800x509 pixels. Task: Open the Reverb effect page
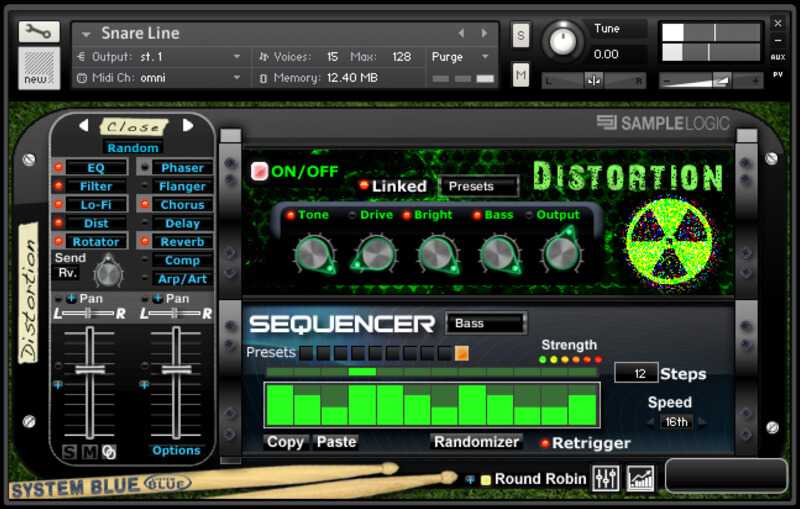click(x=182, y=242)
